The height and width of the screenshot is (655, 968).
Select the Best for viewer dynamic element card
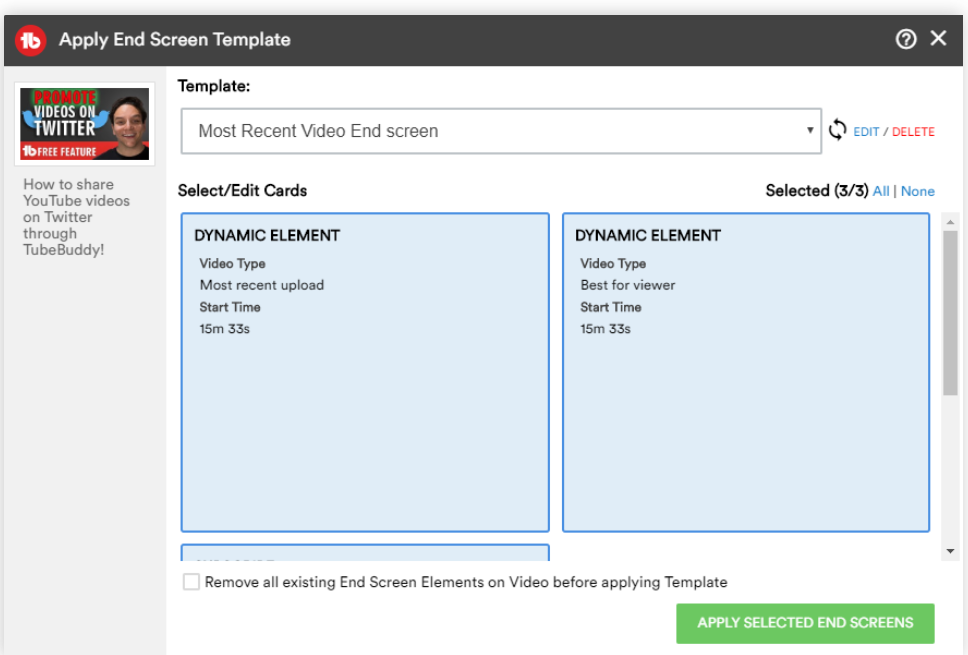pyautogui.click(x=746, y=372)
